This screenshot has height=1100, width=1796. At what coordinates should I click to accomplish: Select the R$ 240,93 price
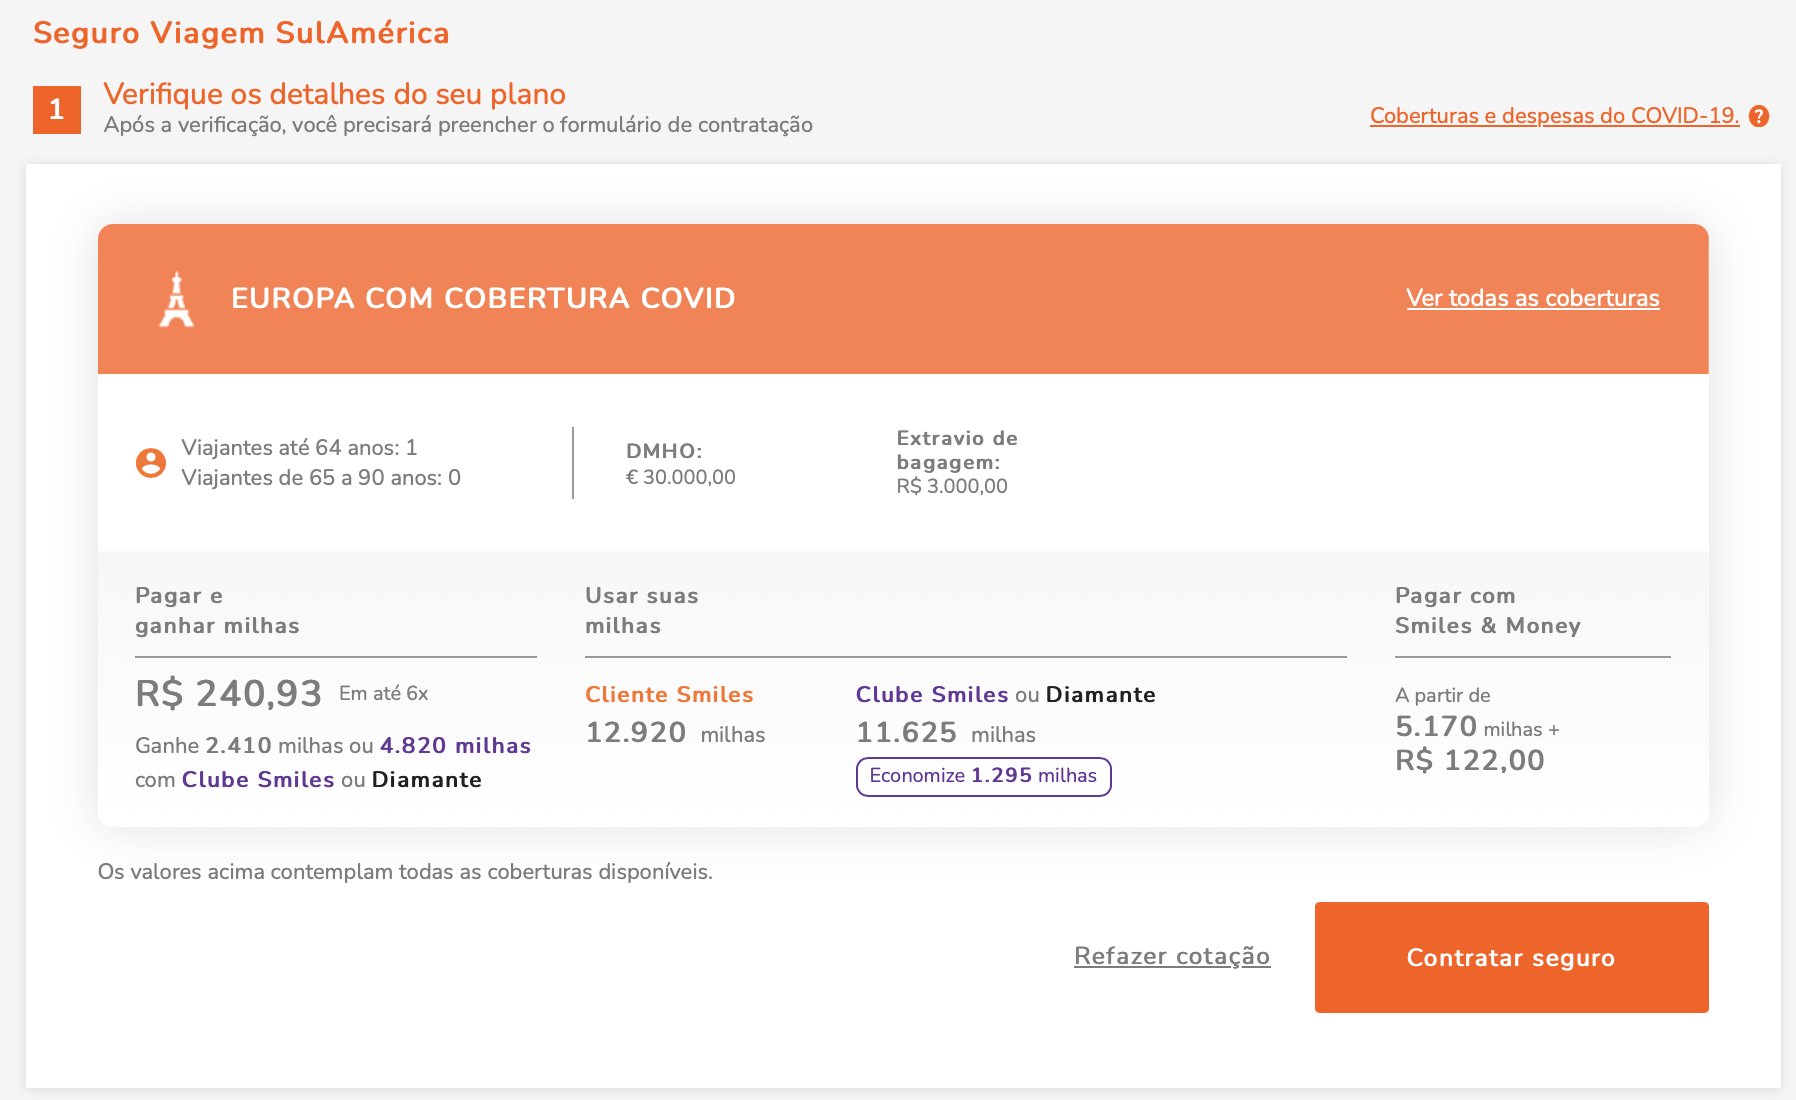[x=228, y=693]
